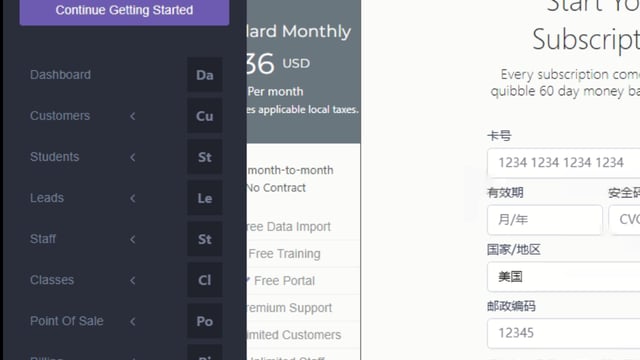The height and width of the screenshot is (360, 640).
Task: Click the USD currency label
Action: point(296,63)
